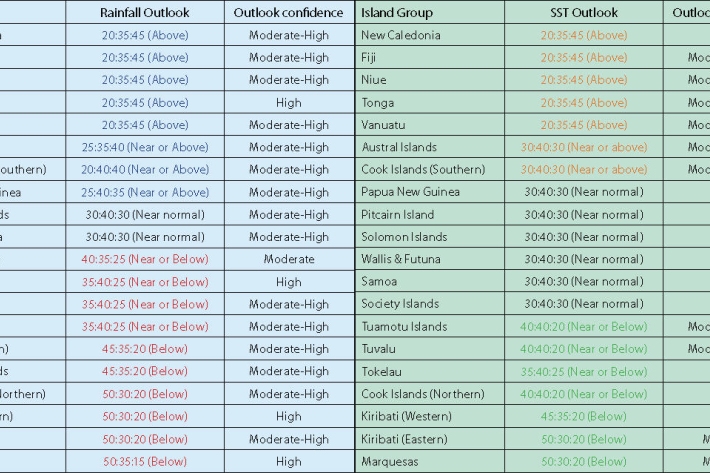
Task: Click the Vanuatu island cell
Action: [383, 125]
